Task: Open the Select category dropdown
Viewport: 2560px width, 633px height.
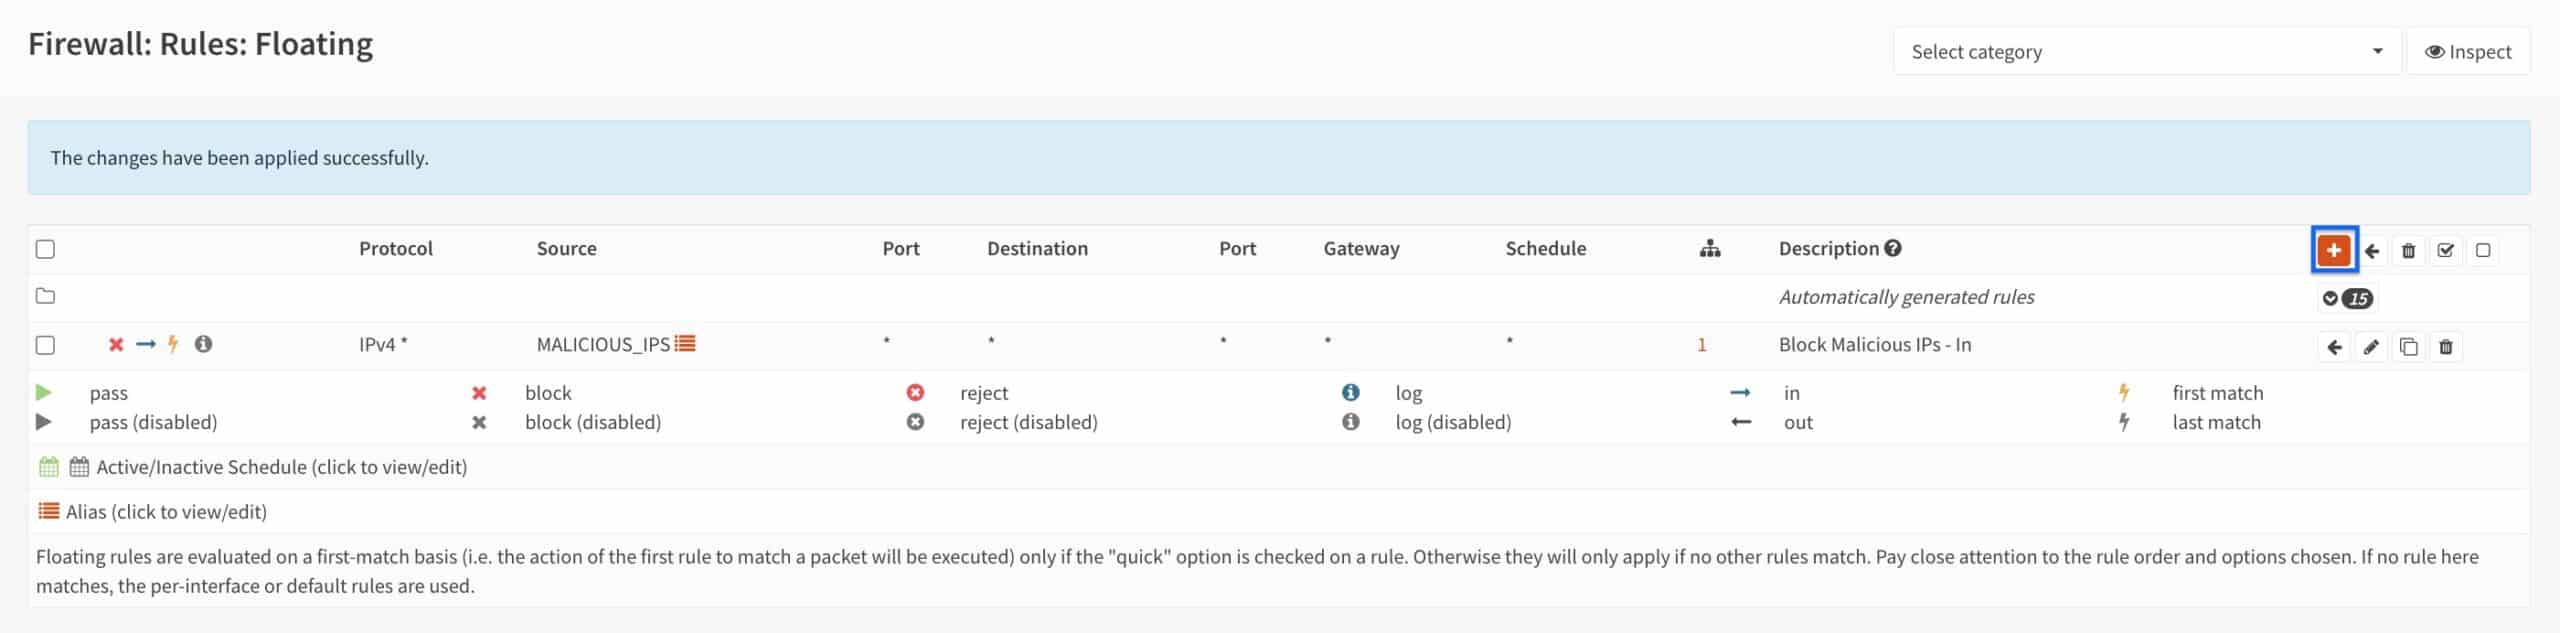Action: 2146,51
